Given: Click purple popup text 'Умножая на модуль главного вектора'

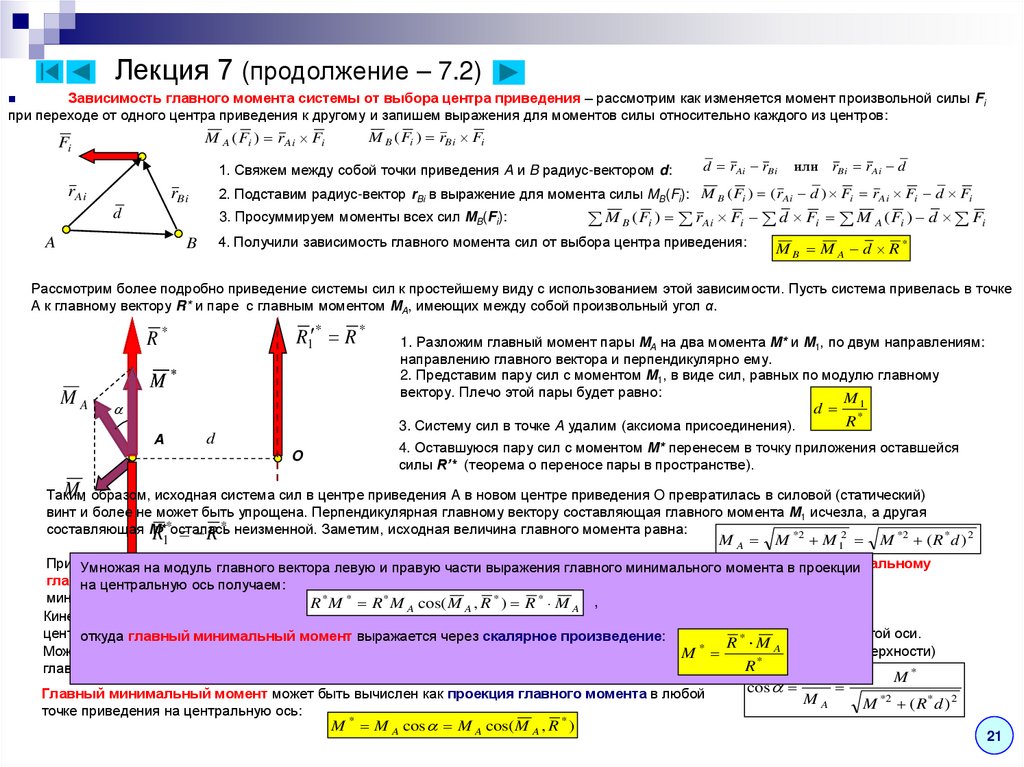Looking at the screenshot, I should click(x=470, y=576).
